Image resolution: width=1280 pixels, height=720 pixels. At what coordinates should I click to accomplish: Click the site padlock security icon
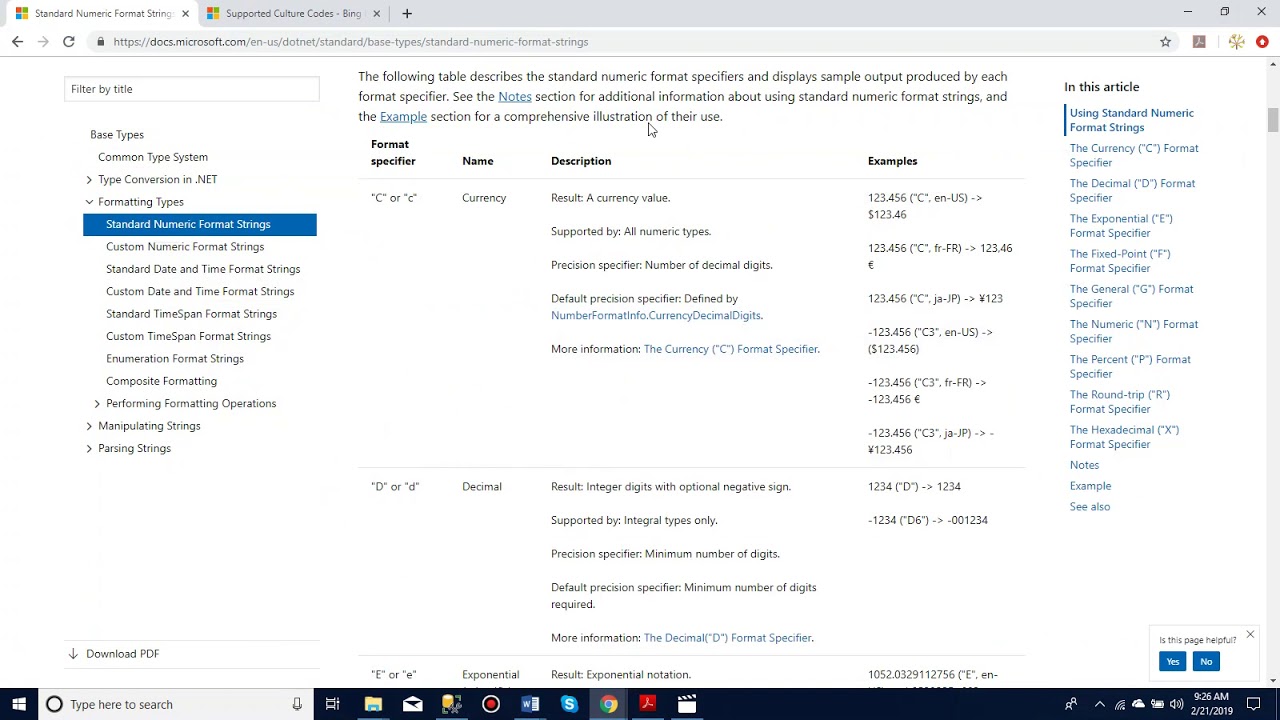[100, 42]
